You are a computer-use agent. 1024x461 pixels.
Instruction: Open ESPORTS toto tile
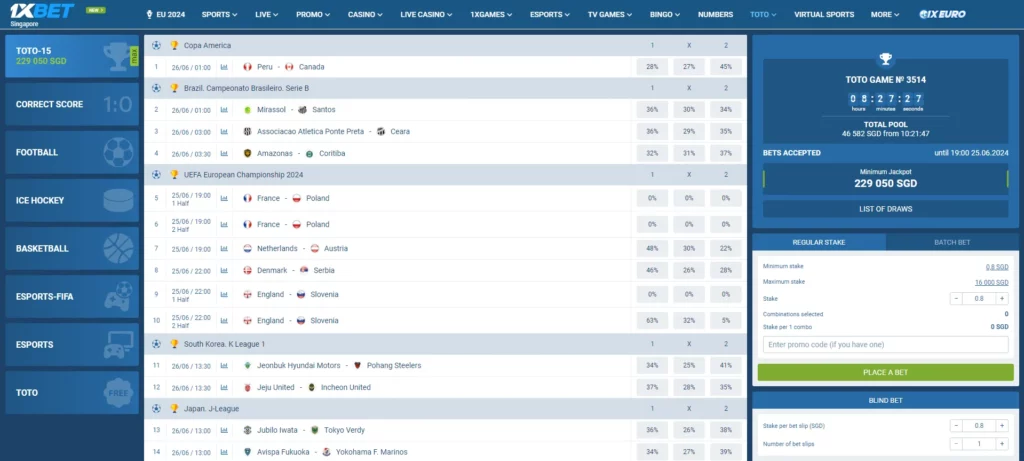[72, 345]
